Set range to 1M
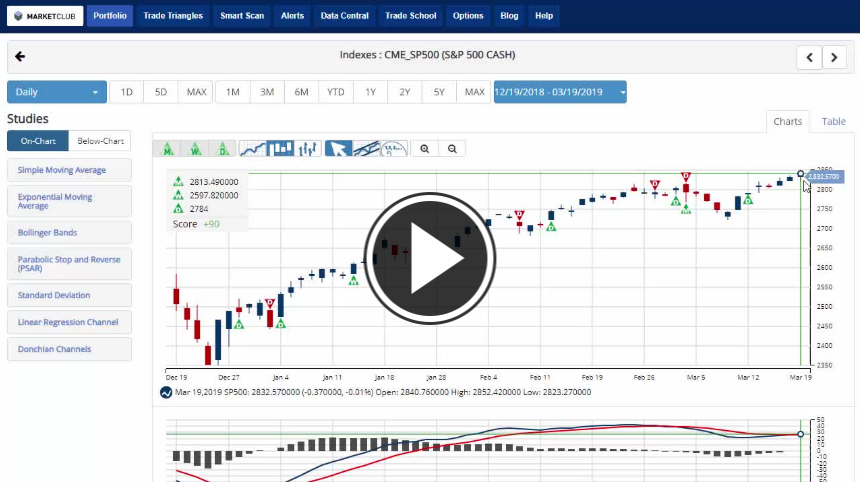This screenshot has height=482, width=860. (x=233, y=92)
